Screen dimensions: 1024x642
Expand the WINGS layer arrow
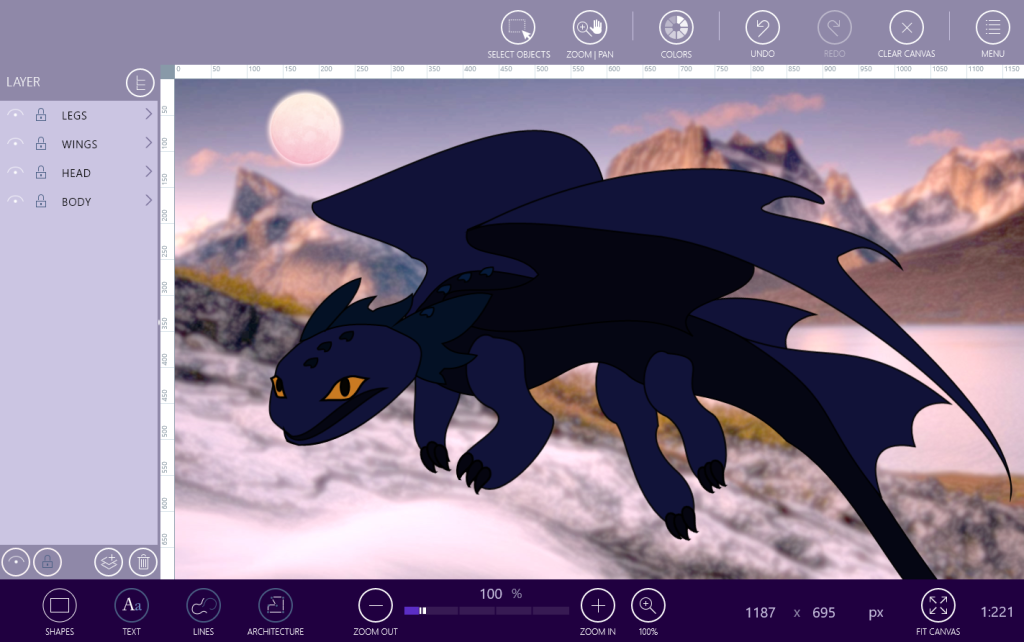[148, 144]
